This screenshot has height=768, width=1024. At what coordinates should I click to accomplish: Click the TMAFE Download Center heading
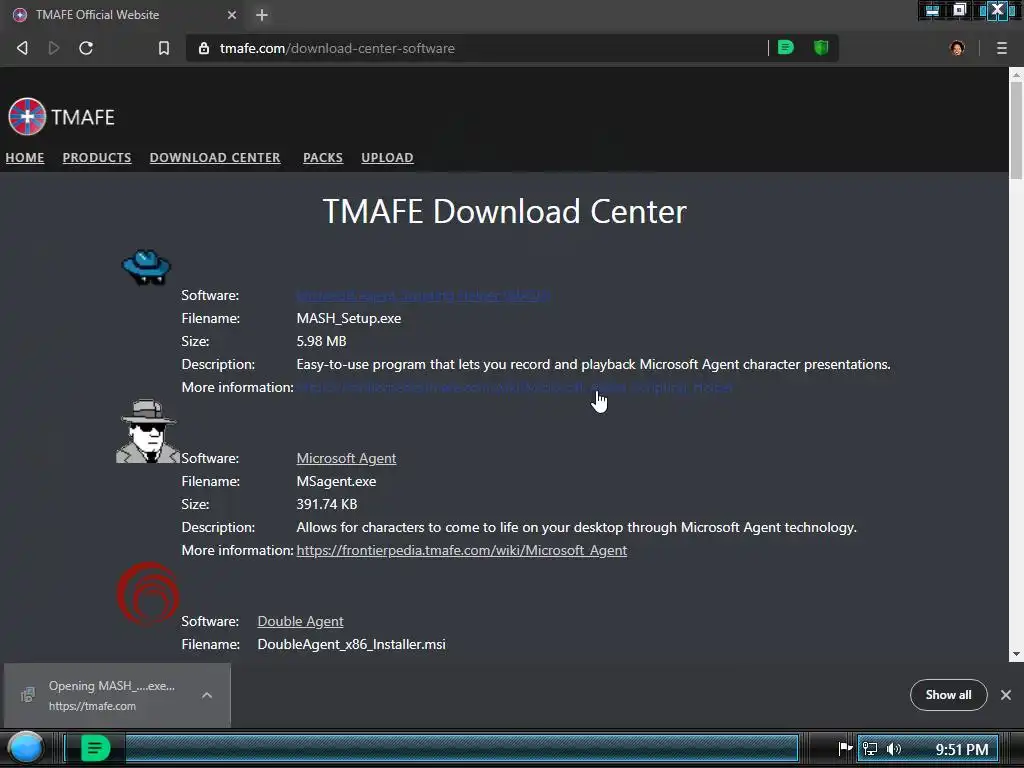coord(505,212)
